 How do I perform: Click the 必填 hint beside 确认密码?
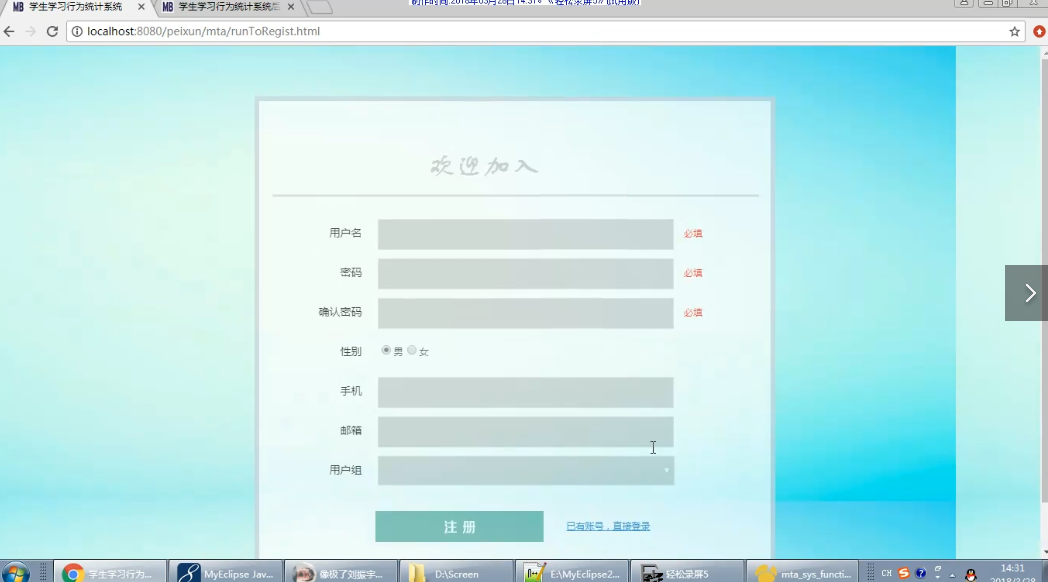pyautogui.click(x=693, y=313)
